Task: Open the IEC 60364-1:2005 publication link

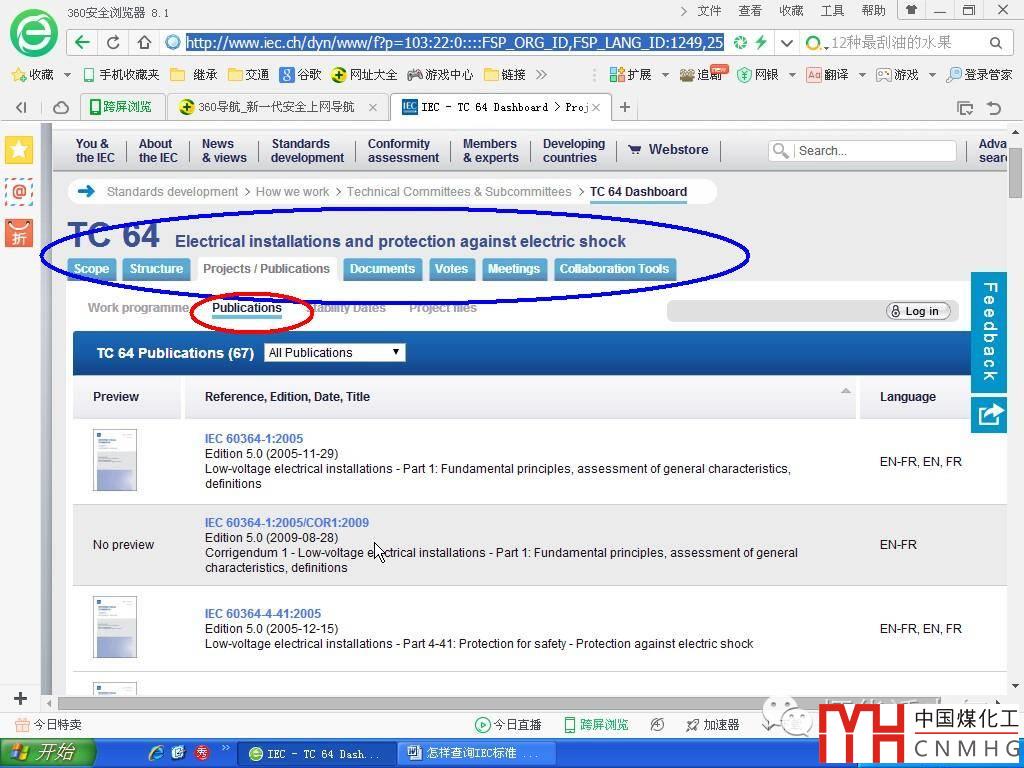Action: pos(253,438)
